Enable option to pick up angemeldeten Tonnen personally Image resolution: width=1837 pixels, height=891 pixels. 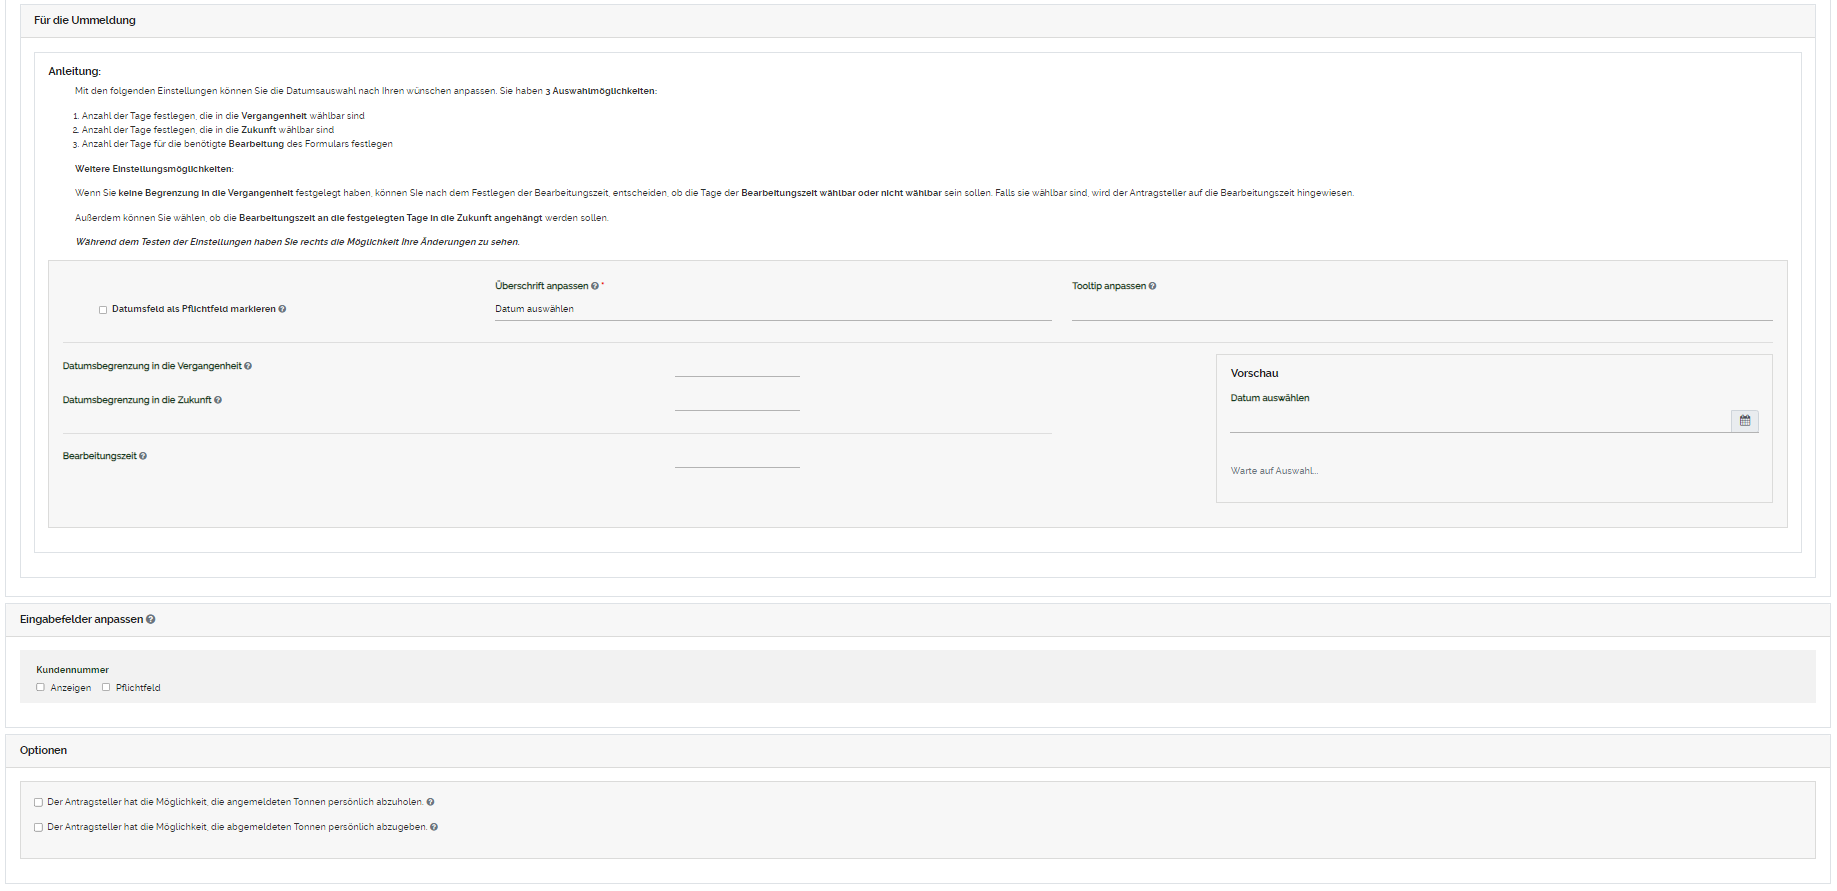[39, 802]
